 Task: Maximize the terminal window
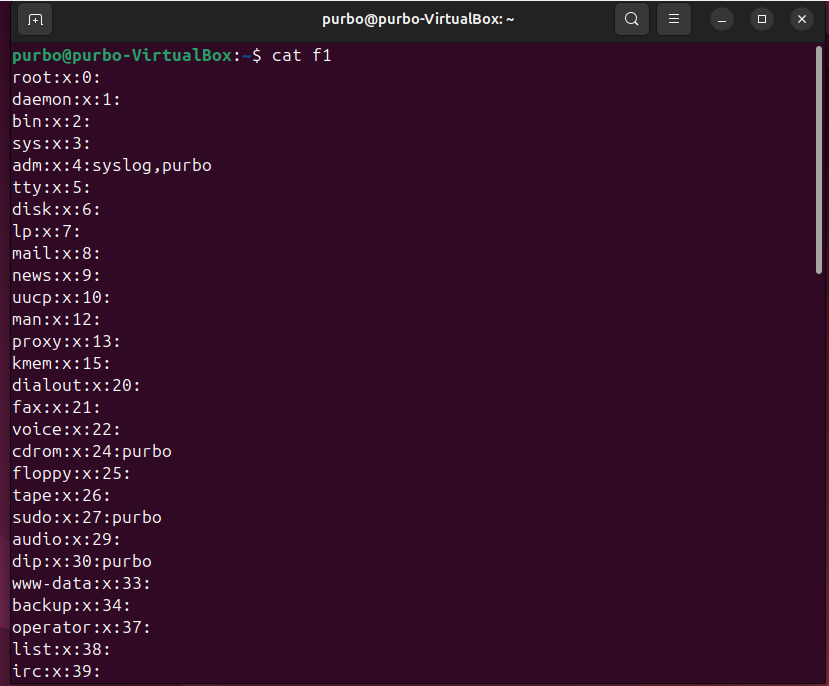click(762, 20)
